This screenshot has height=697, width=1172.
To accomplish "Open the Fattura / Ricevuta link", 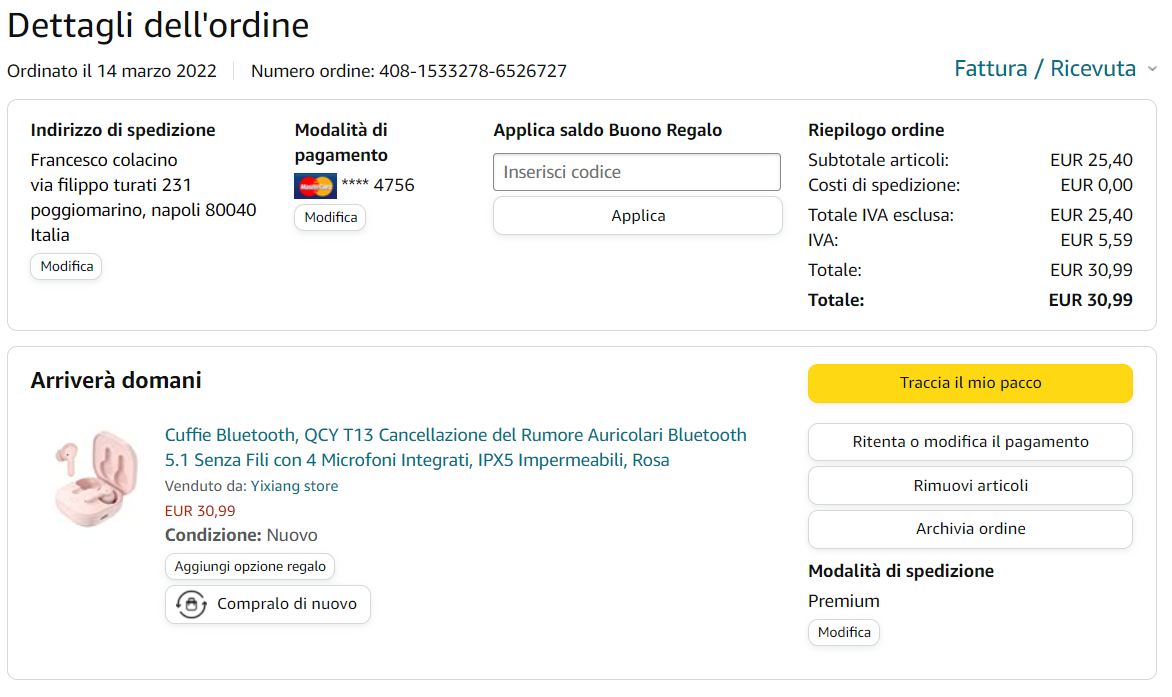I will click(1044, 69).
